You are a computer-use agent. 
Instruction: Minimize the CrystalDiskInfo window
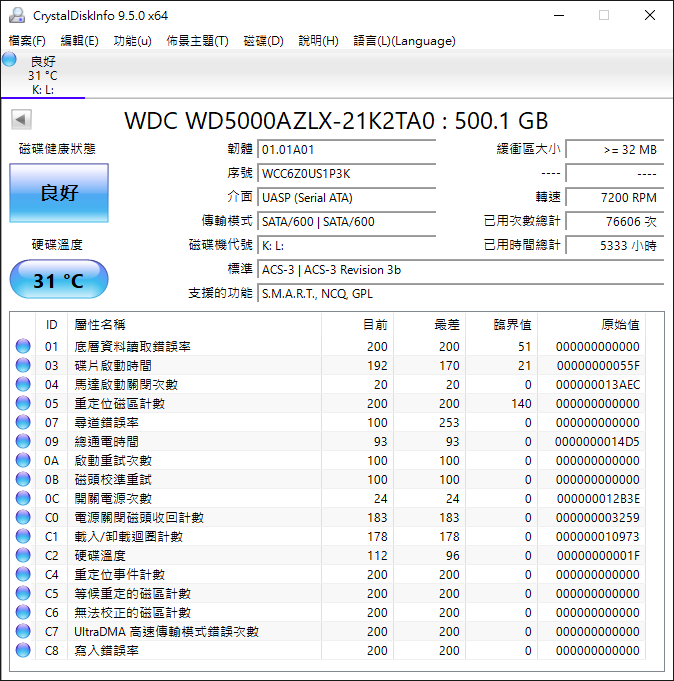[x=559, y=15]
